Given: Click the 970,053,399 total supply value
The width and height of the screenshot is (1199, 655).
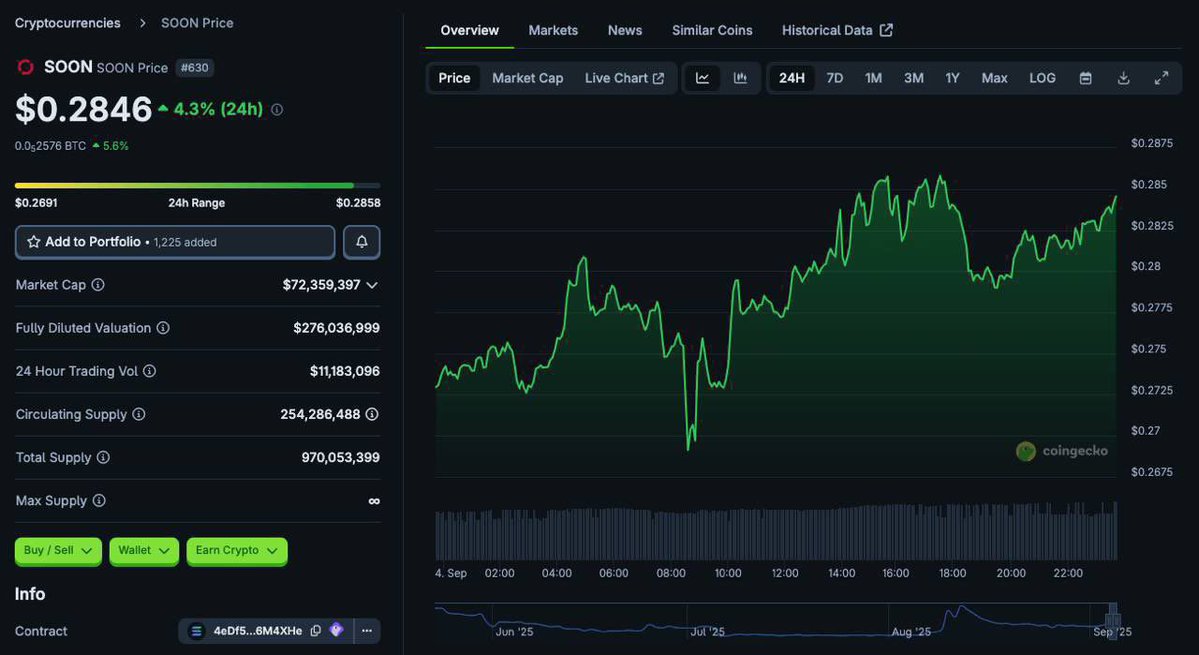Looking at the screenshot, I should coord(340,457).
